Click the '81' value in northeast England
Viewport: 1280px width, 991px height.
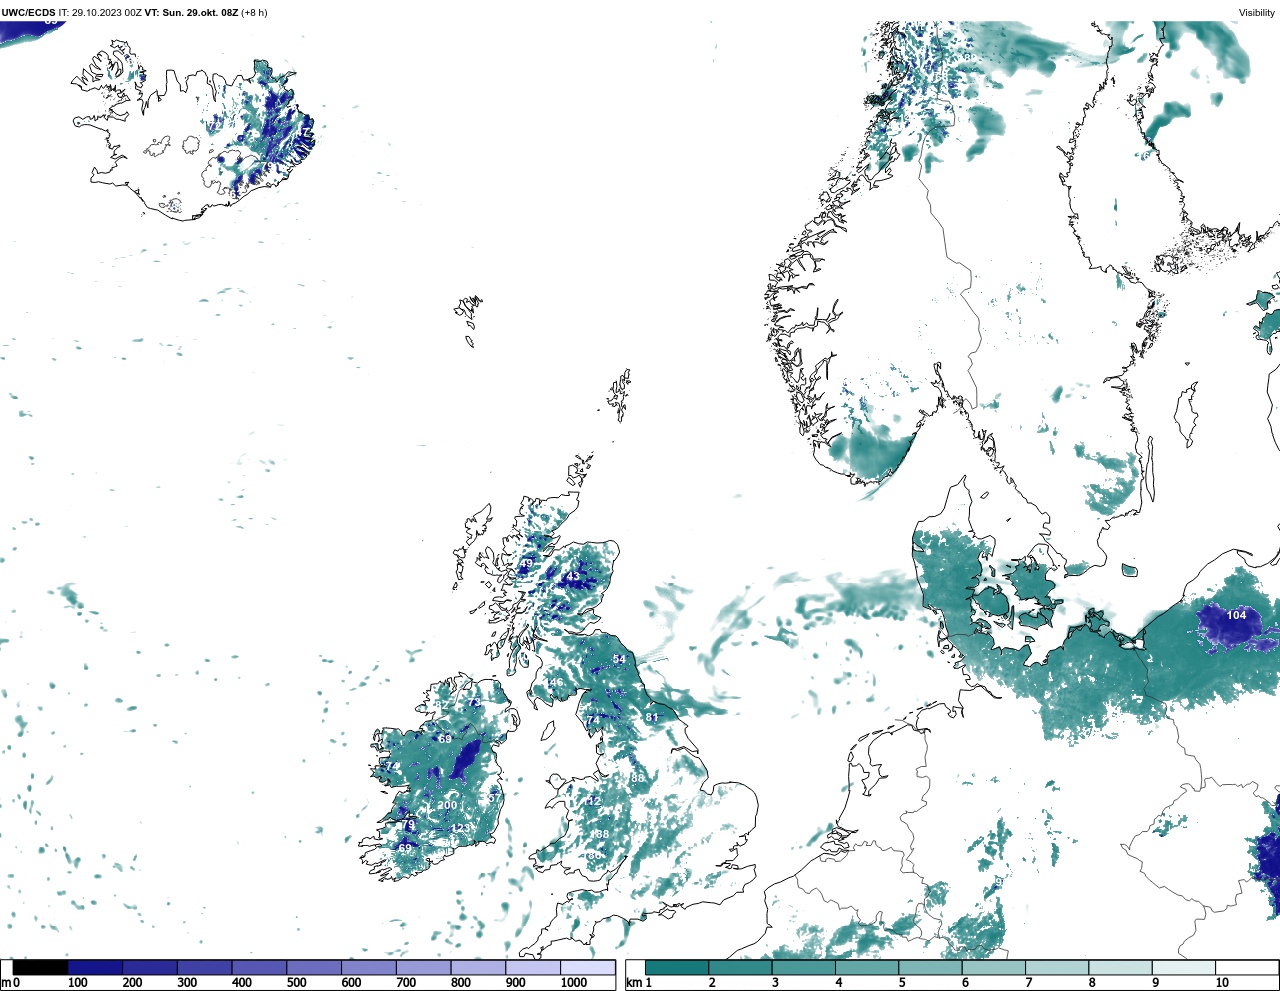652,717
